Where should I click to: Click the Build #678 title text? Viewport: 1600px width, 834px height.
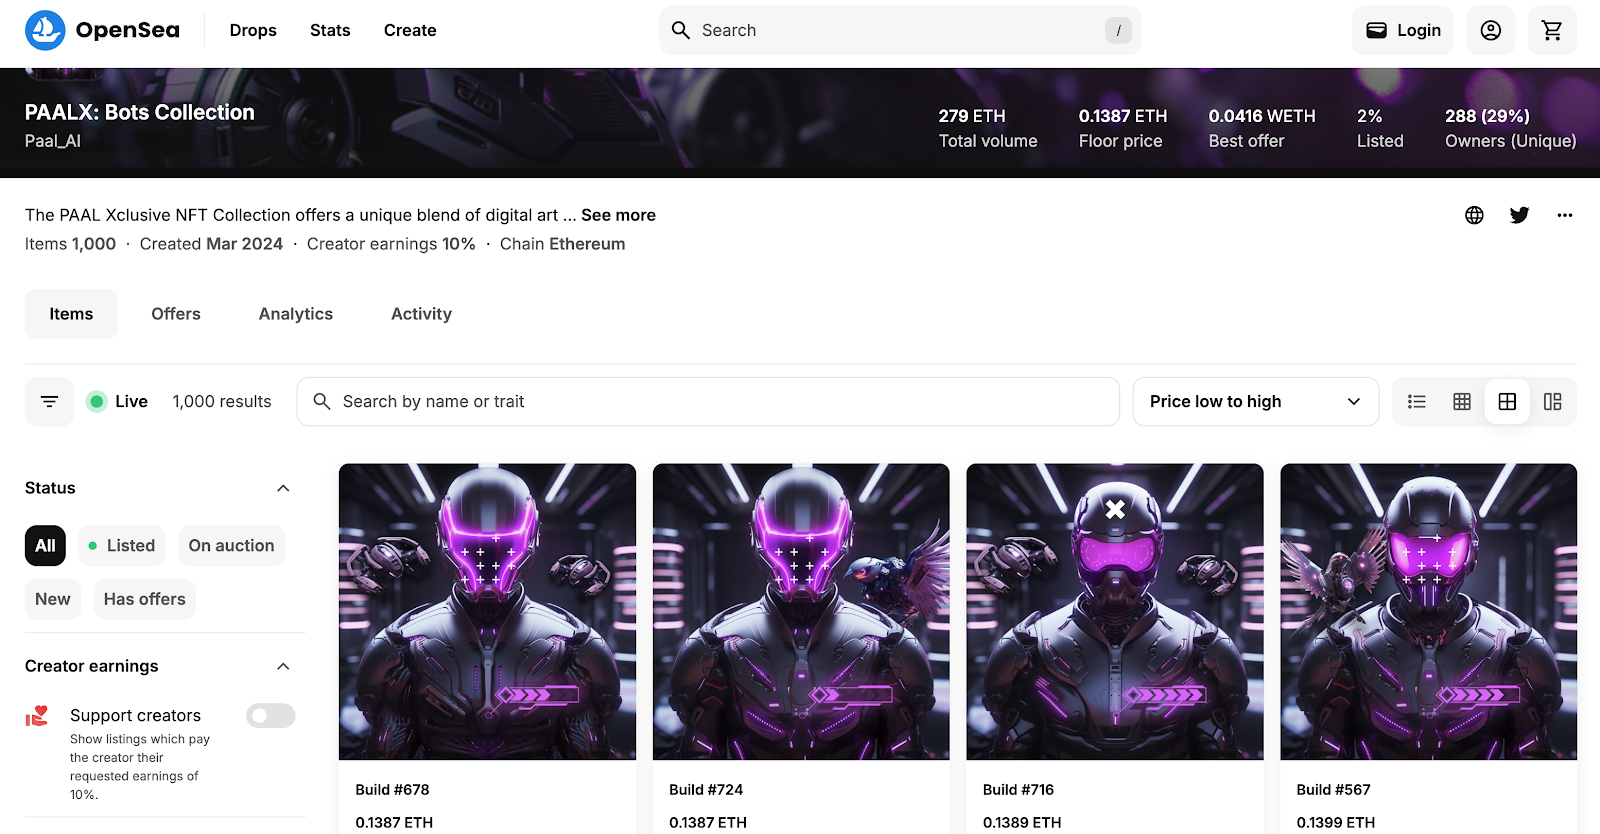click(392, 789)
